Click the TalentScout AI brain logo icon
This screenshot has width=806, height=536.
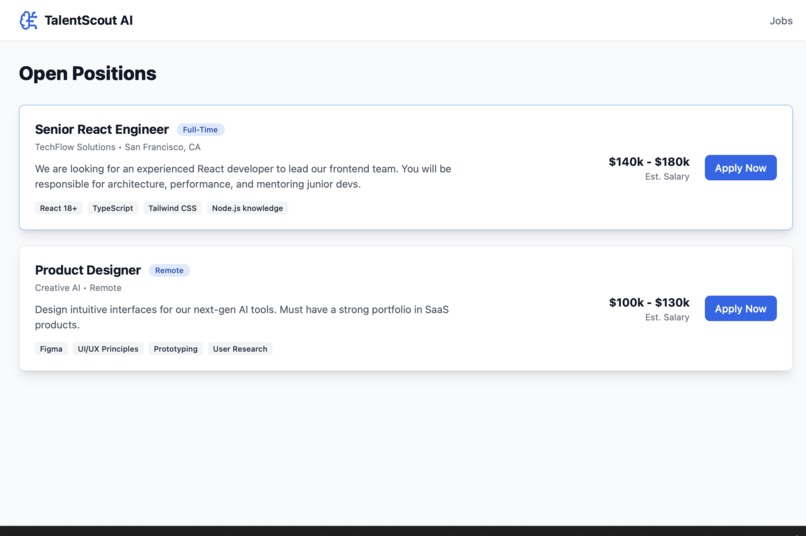(x=28, y=21)
